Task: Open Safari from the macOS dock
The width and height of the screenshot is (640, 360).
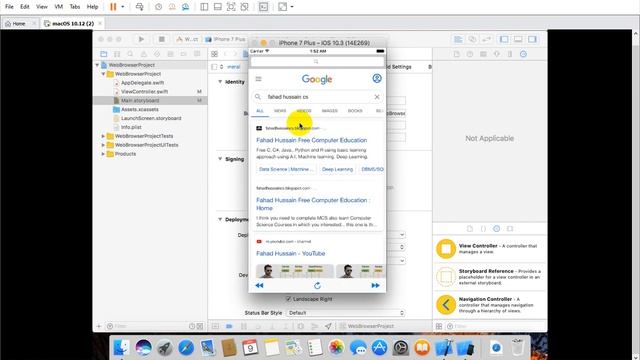Action: [186, 348]
